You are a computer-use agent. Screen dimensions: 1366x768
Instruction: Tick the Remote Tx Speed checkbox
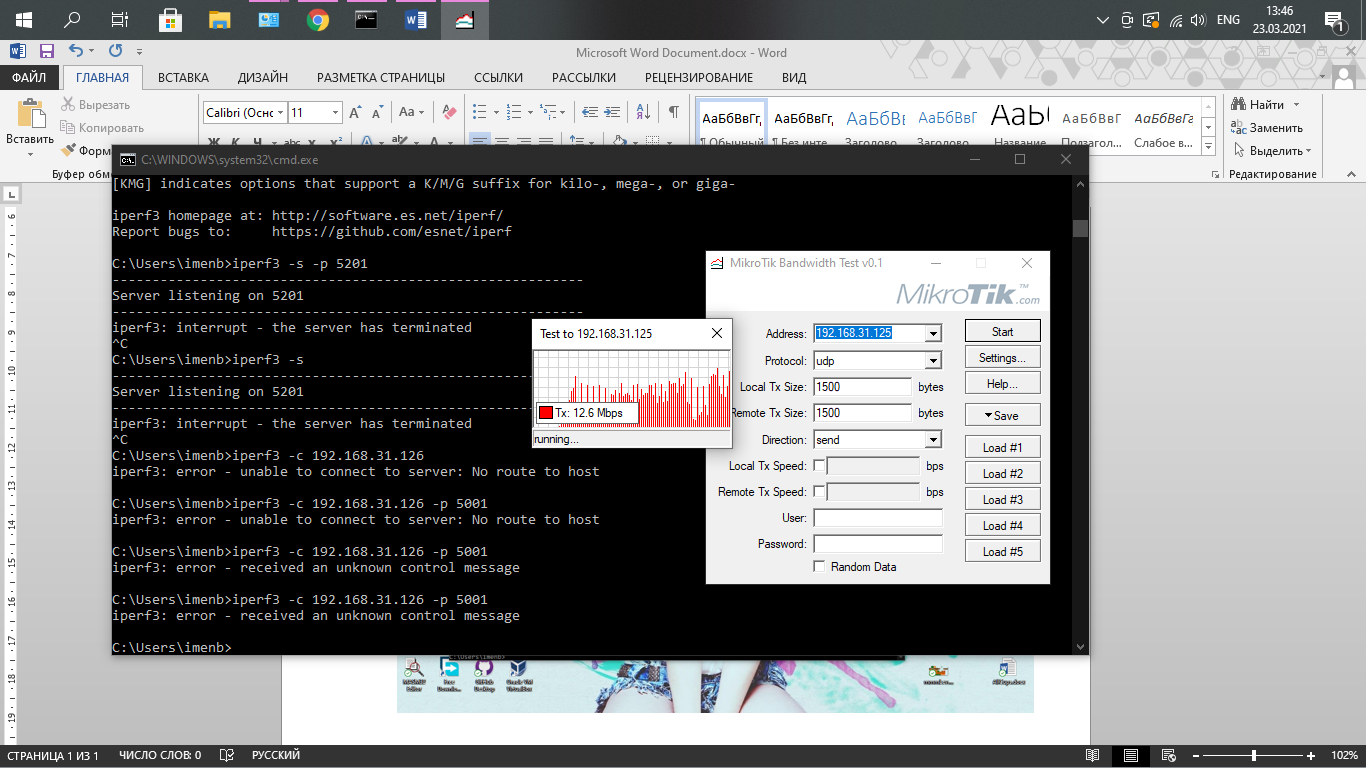[820, 492]
